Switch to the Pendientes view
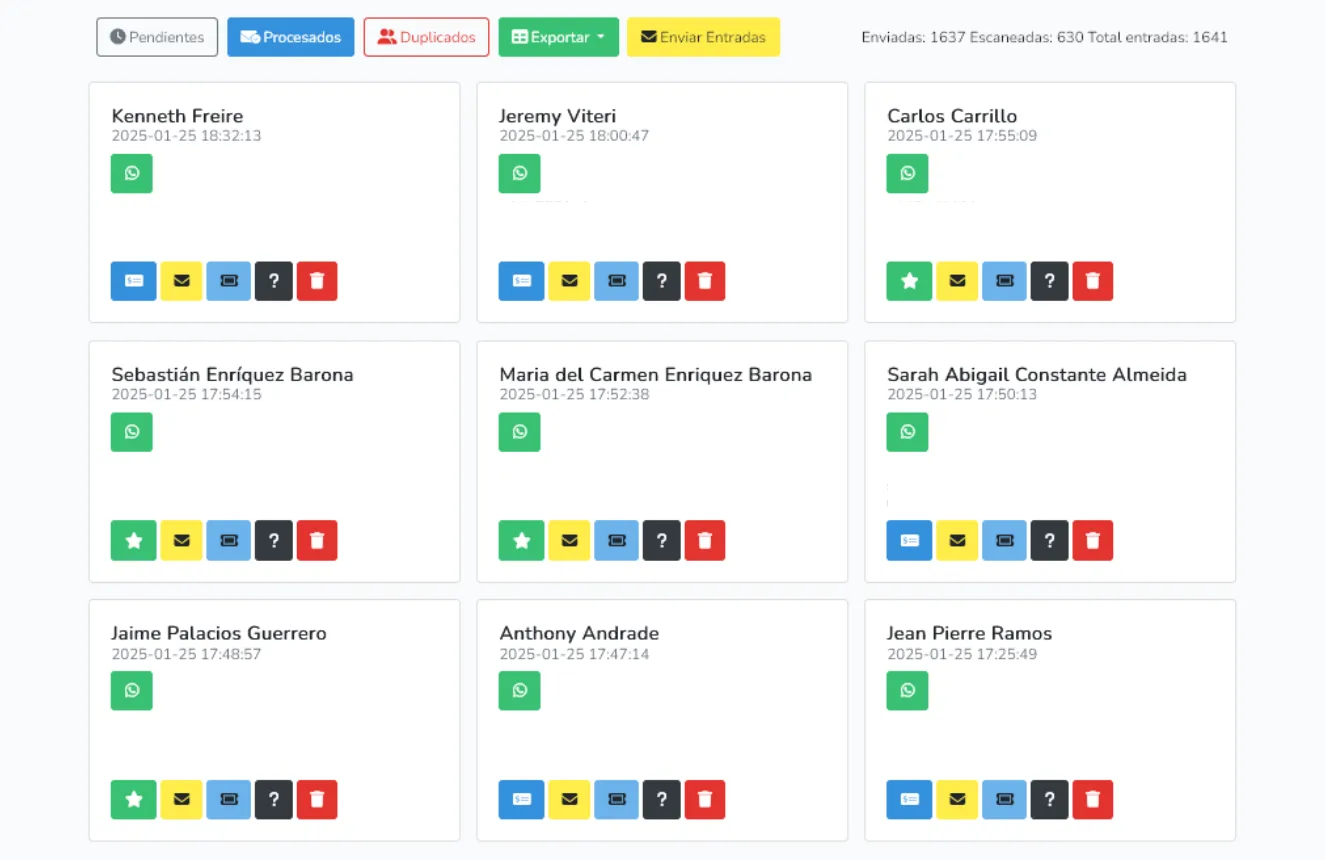 click(157, 36)
